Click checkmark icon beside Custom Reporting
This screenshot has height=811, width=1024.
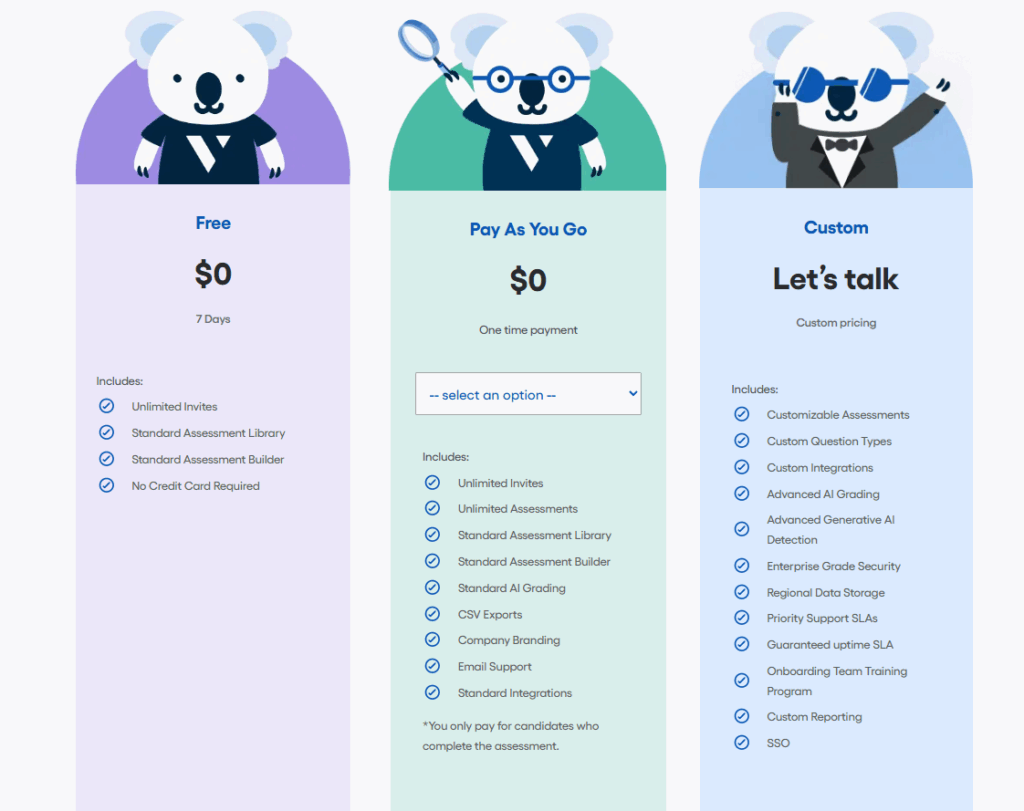click(x=742, y=716)
